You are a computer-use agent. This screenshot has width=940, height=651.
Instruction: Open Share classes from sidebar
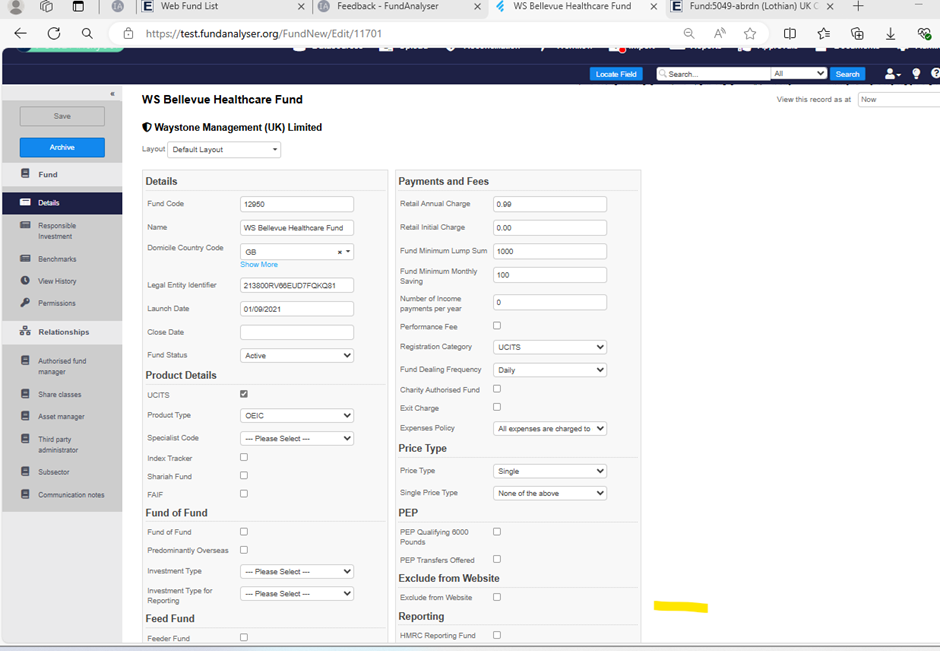point(59,394)
